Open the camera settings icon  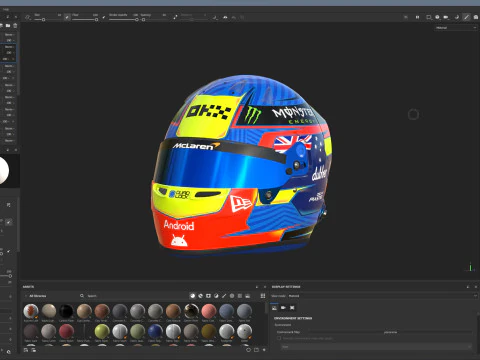click(446, 17)
